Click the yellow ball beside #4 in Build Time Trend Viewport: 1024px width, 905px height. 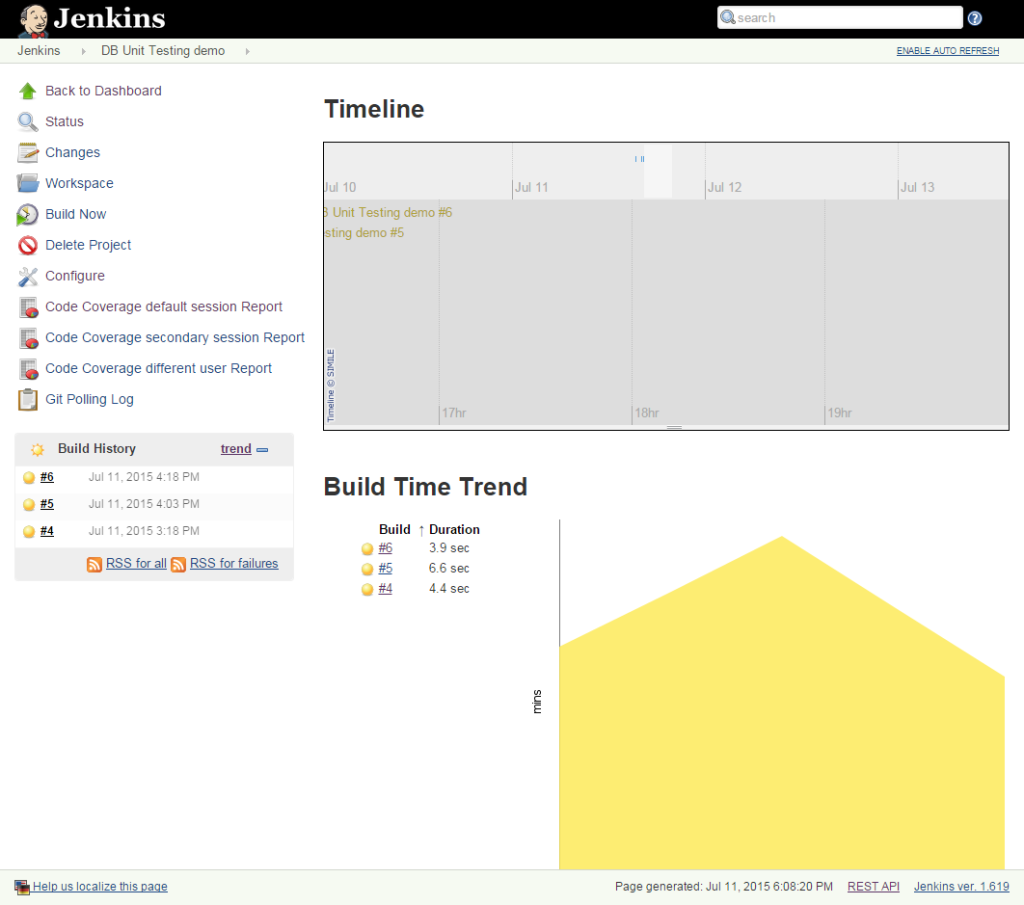pyautogui.click(x=367, y=590)
